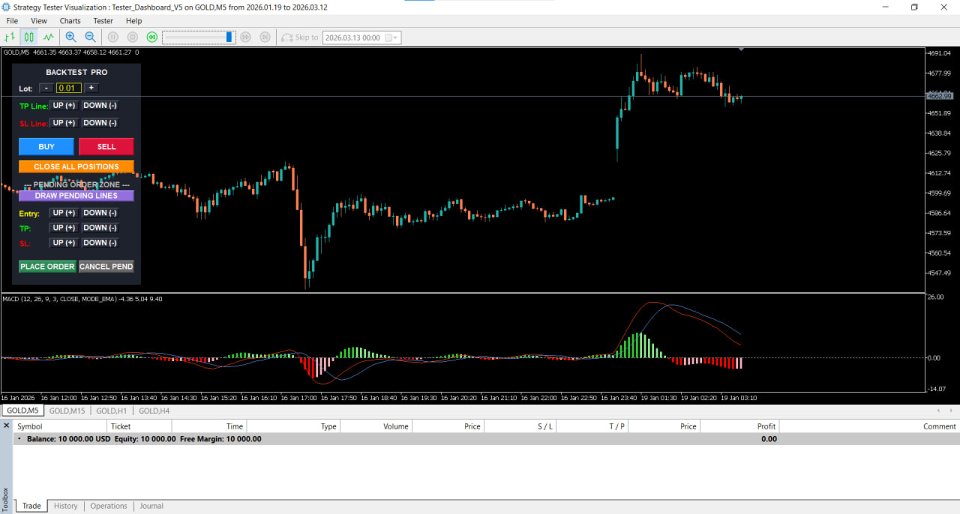Click the Ticket column header
Screen dimensions: 960x514
pos(139,426)
